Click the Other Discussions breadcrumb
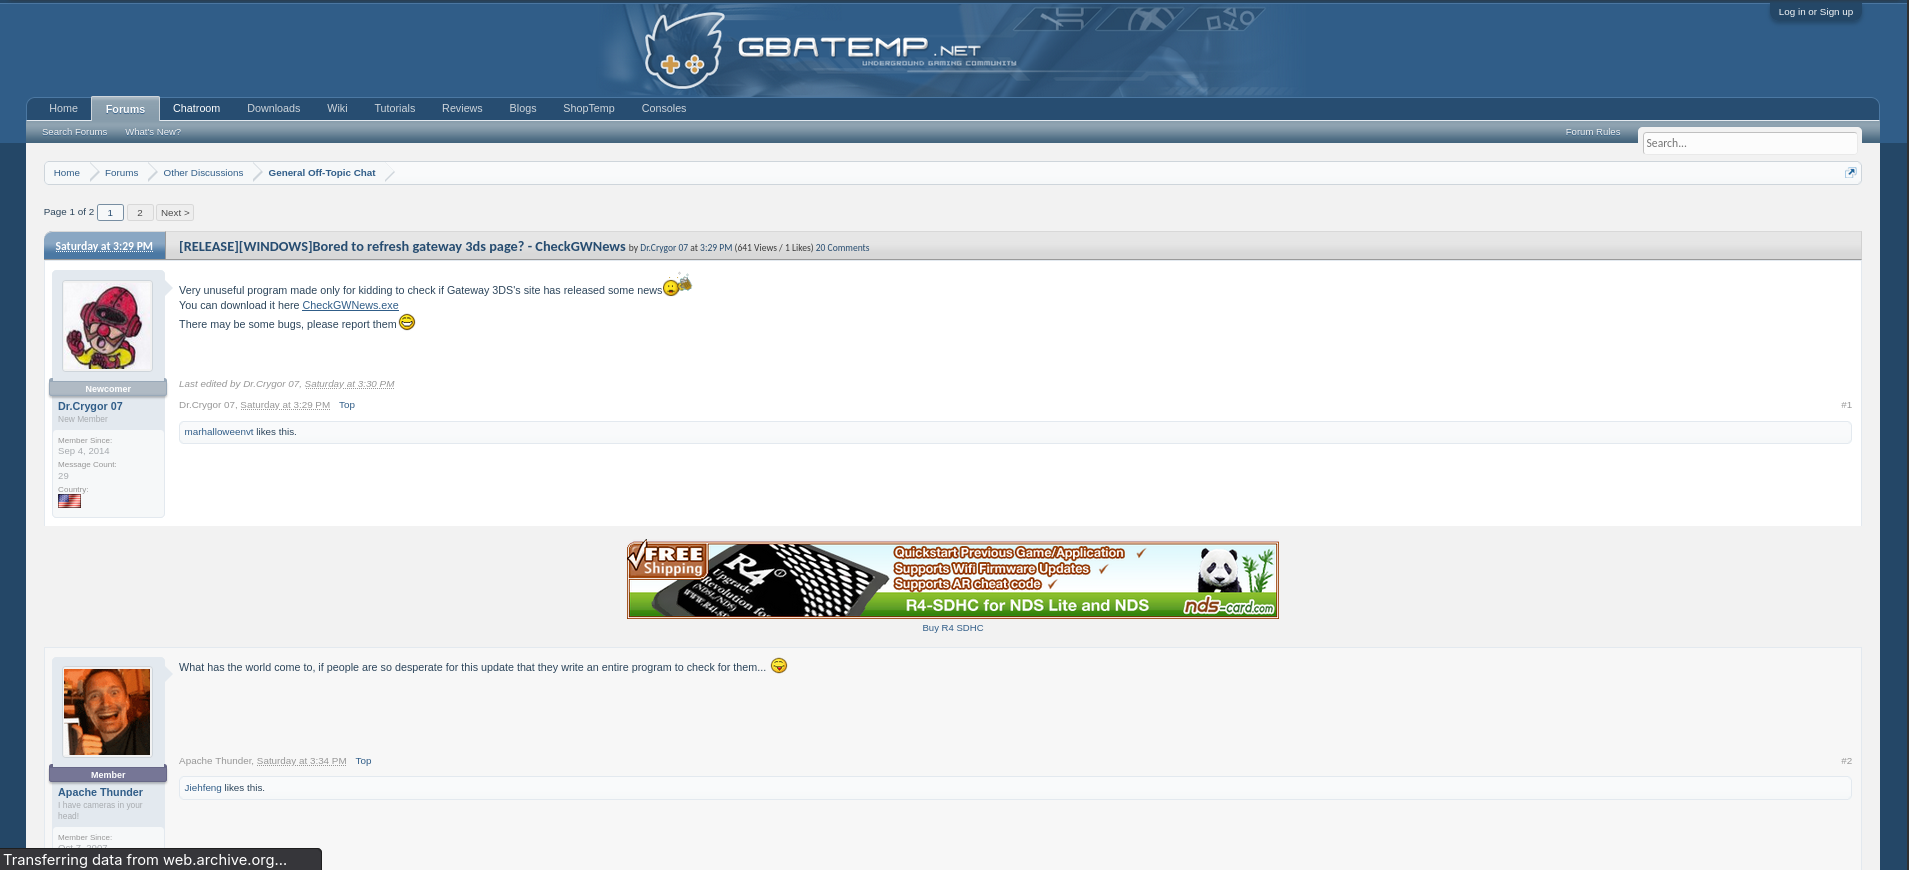The height and width of the screenshot is (870, 1909). (x=203, y=173)
